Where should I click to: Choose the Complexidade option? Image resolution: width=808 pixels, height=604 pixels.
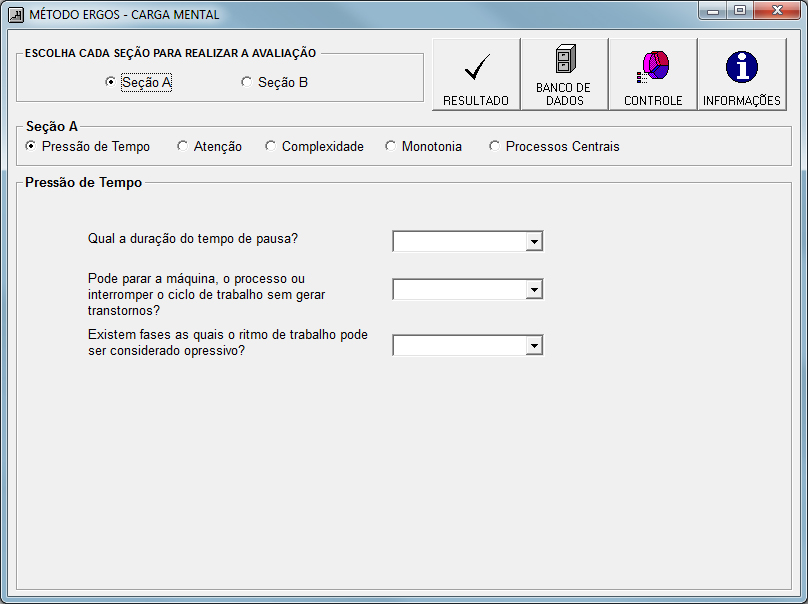pyautogui.click(x=314, y=146)
